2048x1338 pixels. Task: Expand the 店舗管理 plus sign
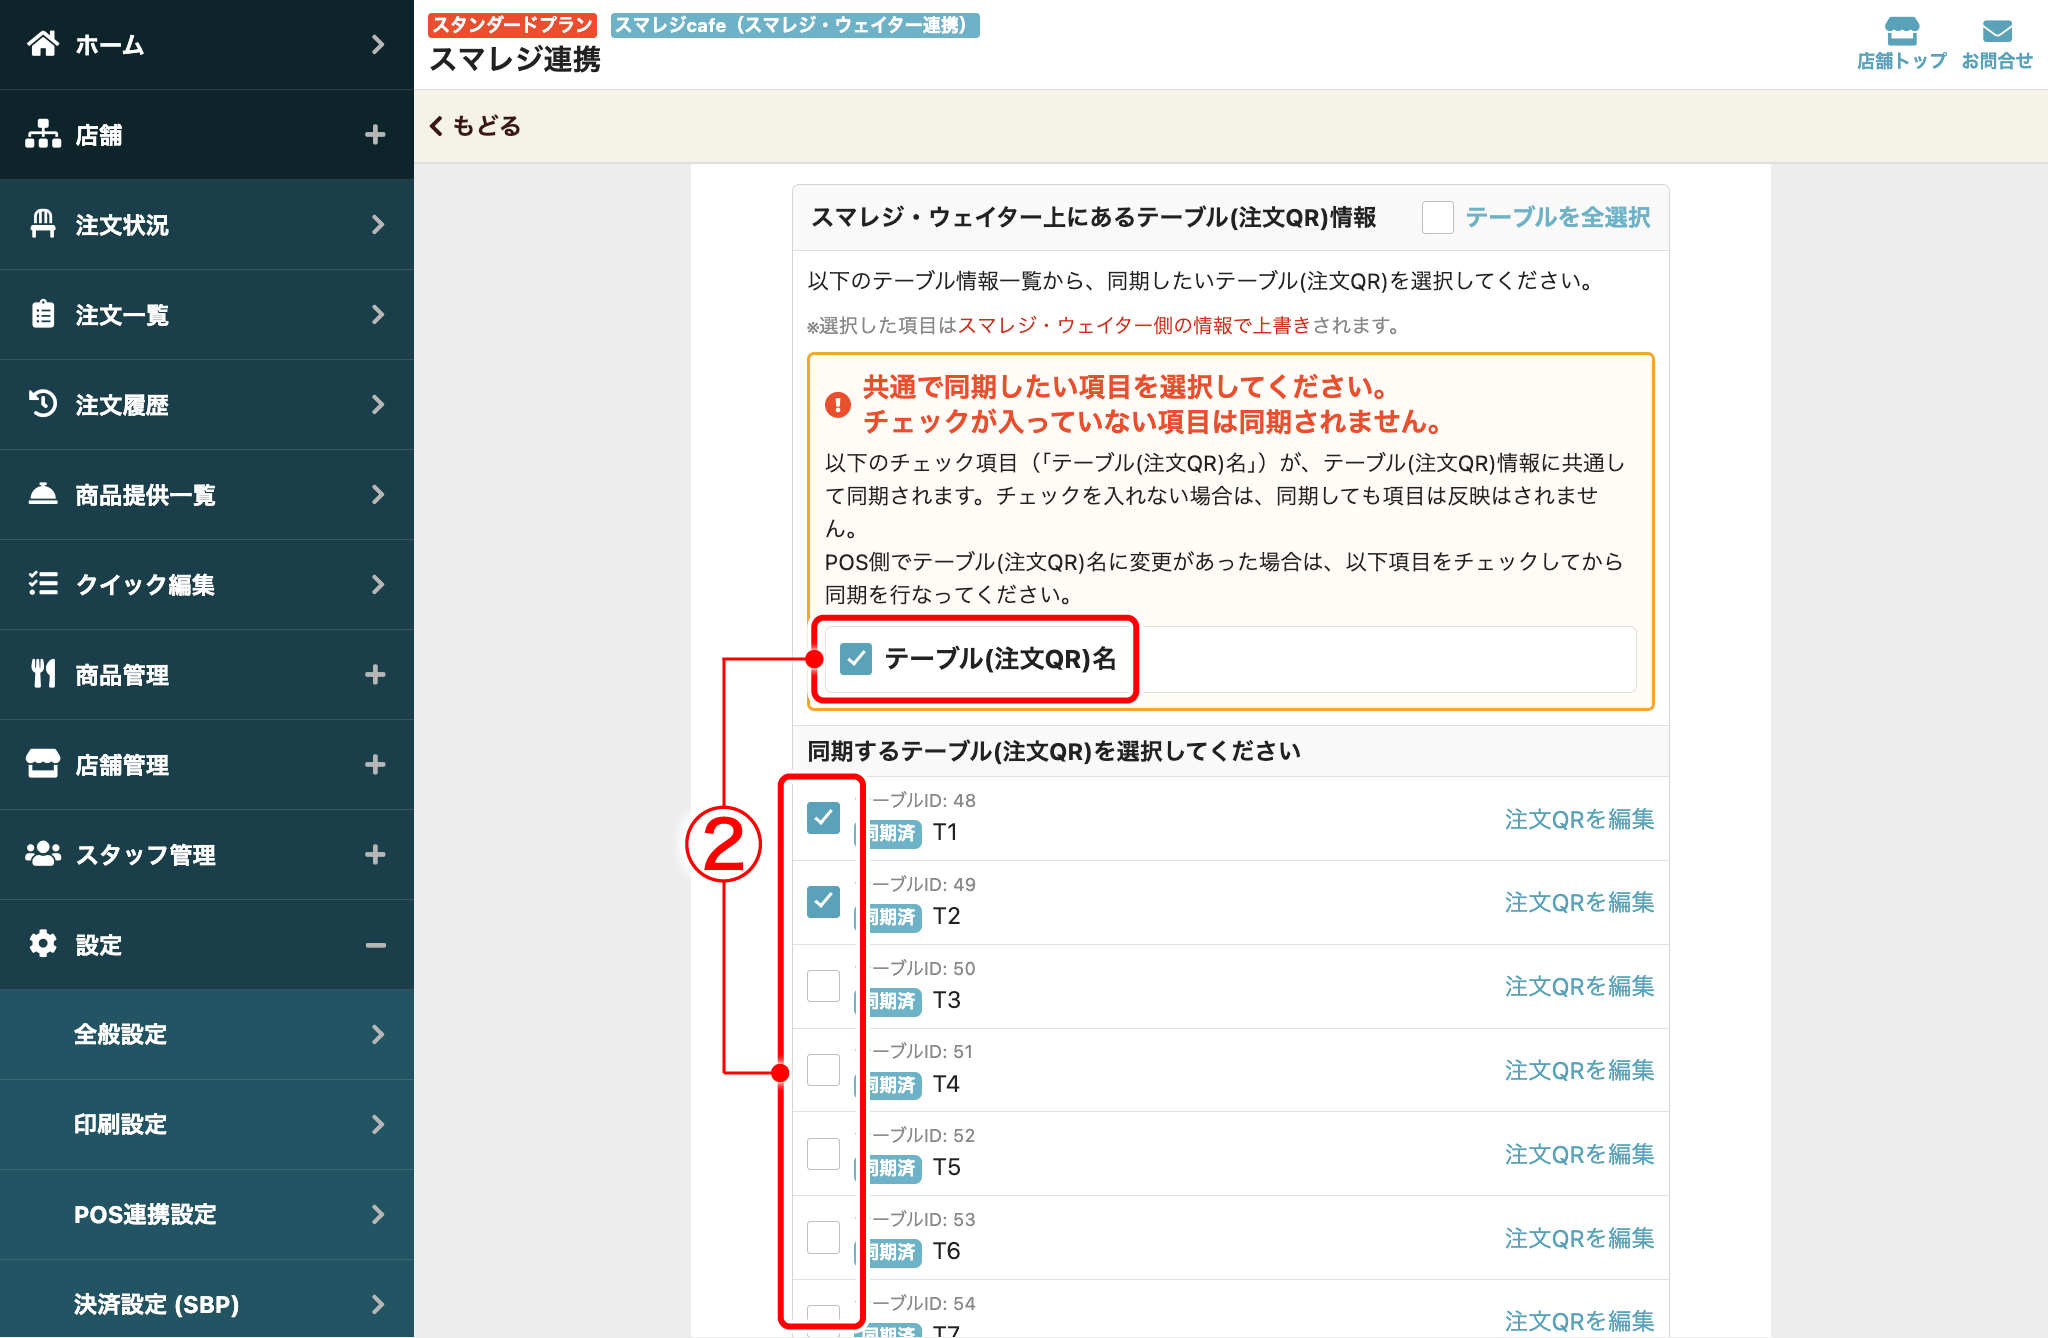tap(375, 764)
